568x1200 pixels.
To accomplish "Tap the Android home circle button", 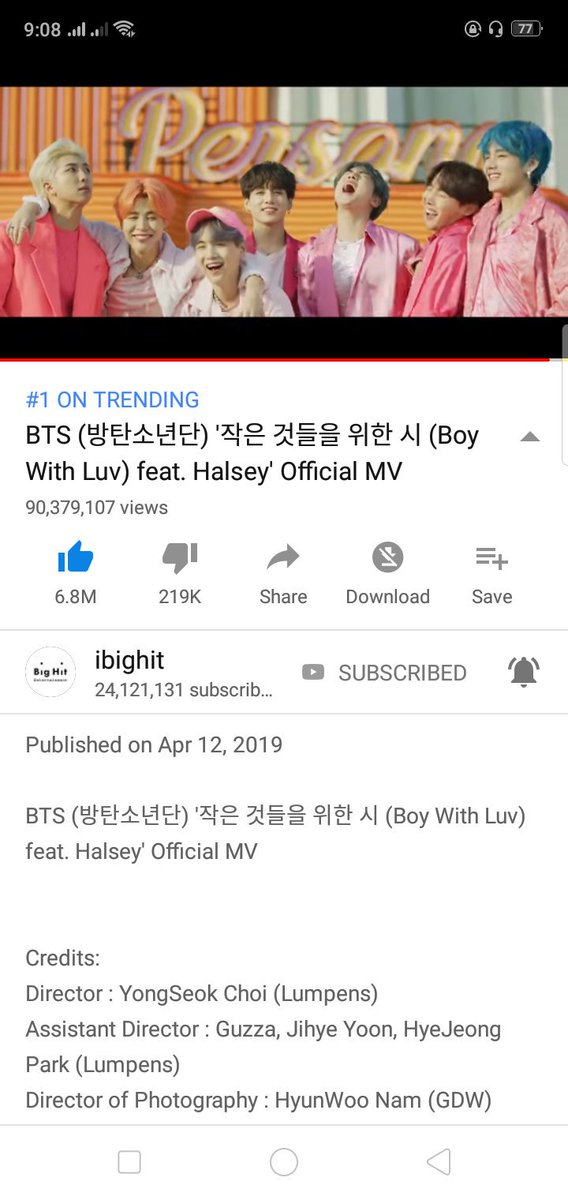I will coord(284,1161).
